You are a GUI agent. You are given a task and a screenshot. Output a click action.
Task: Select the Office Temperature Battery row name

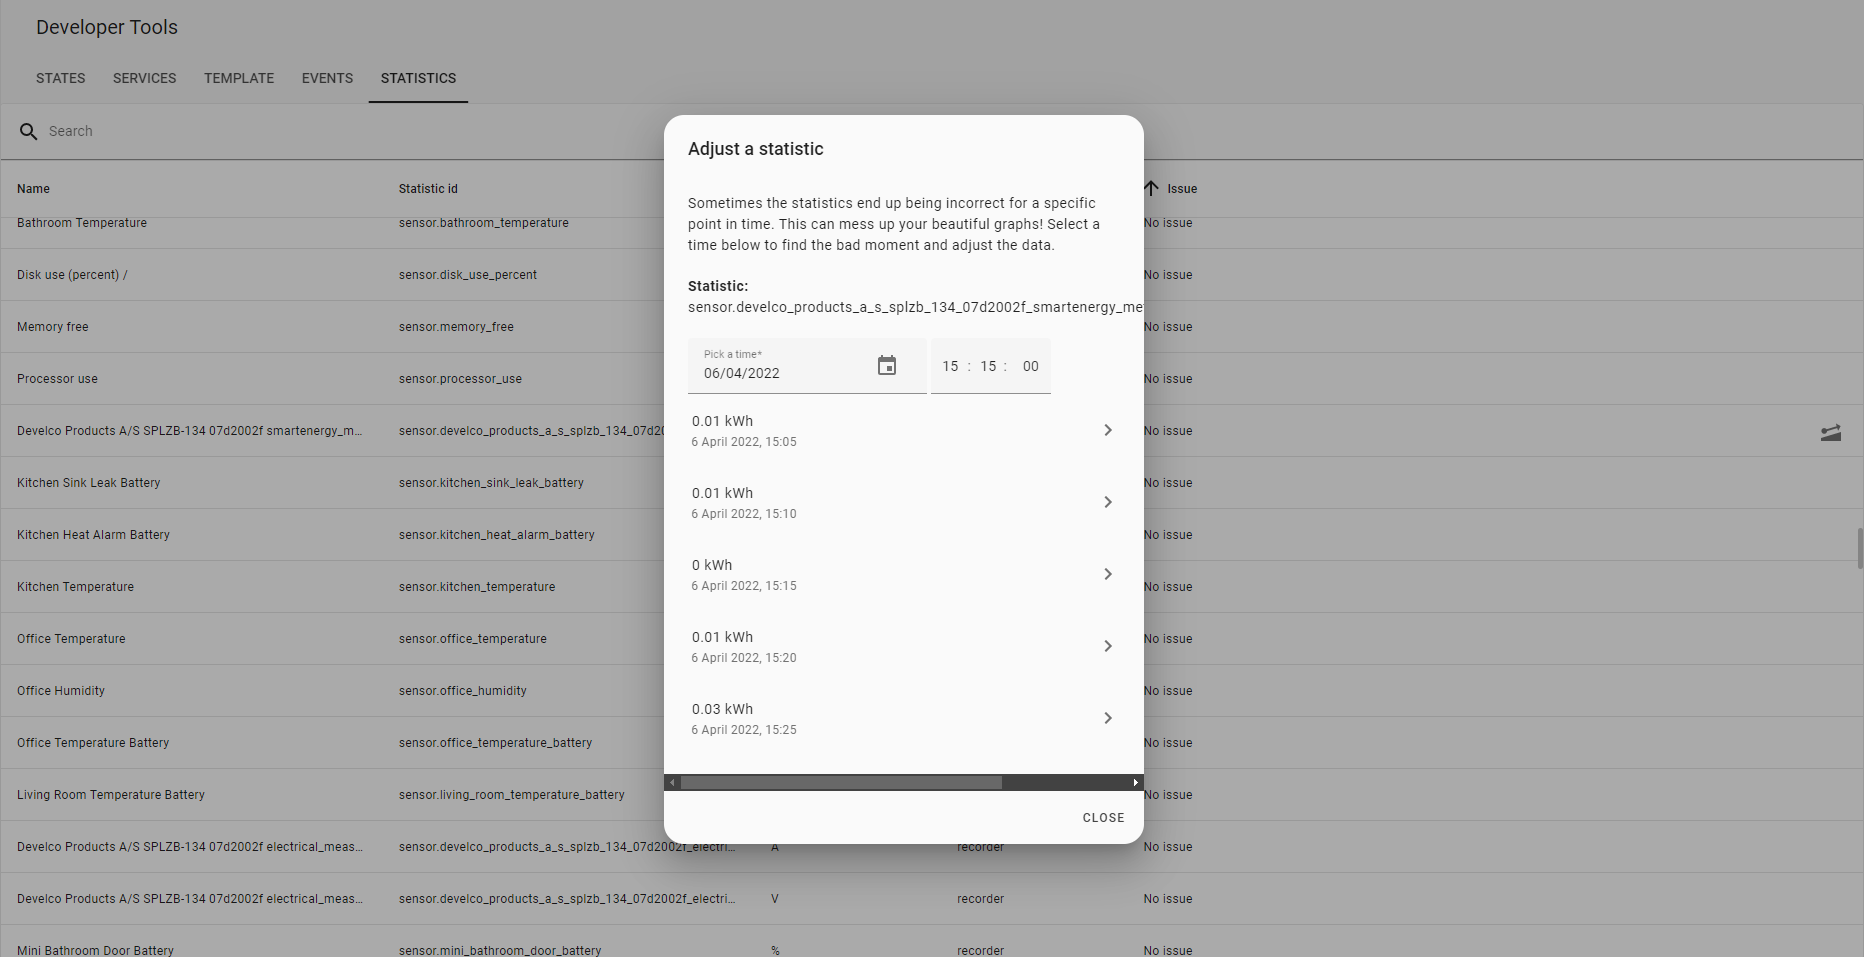click(x=93, y=743)
